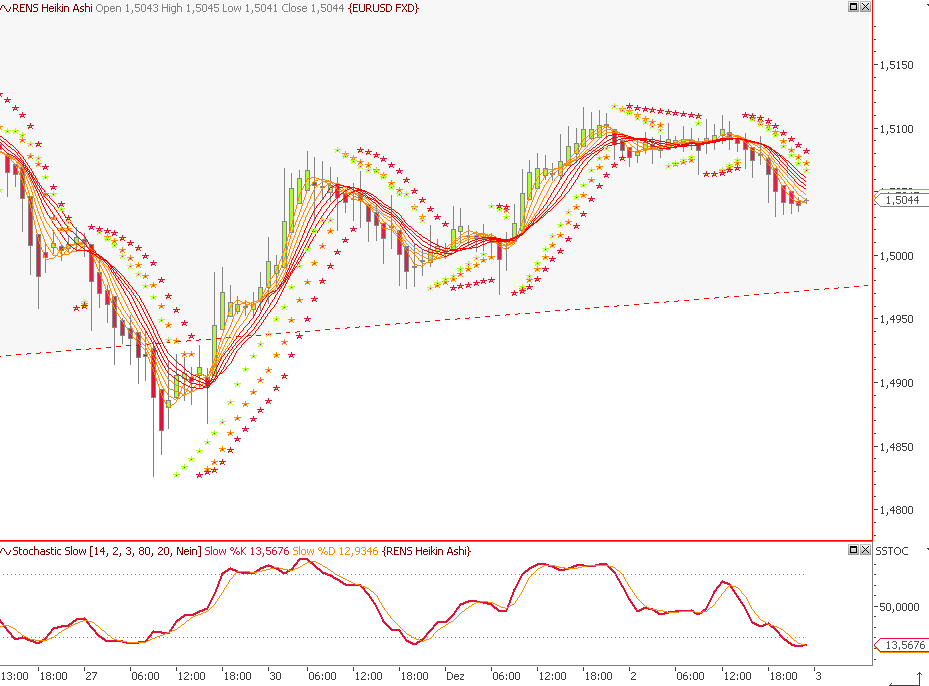Select the Slow %K 13,5676 legend entry
This screenshot has width=929, height=686.
coord(246,551)
